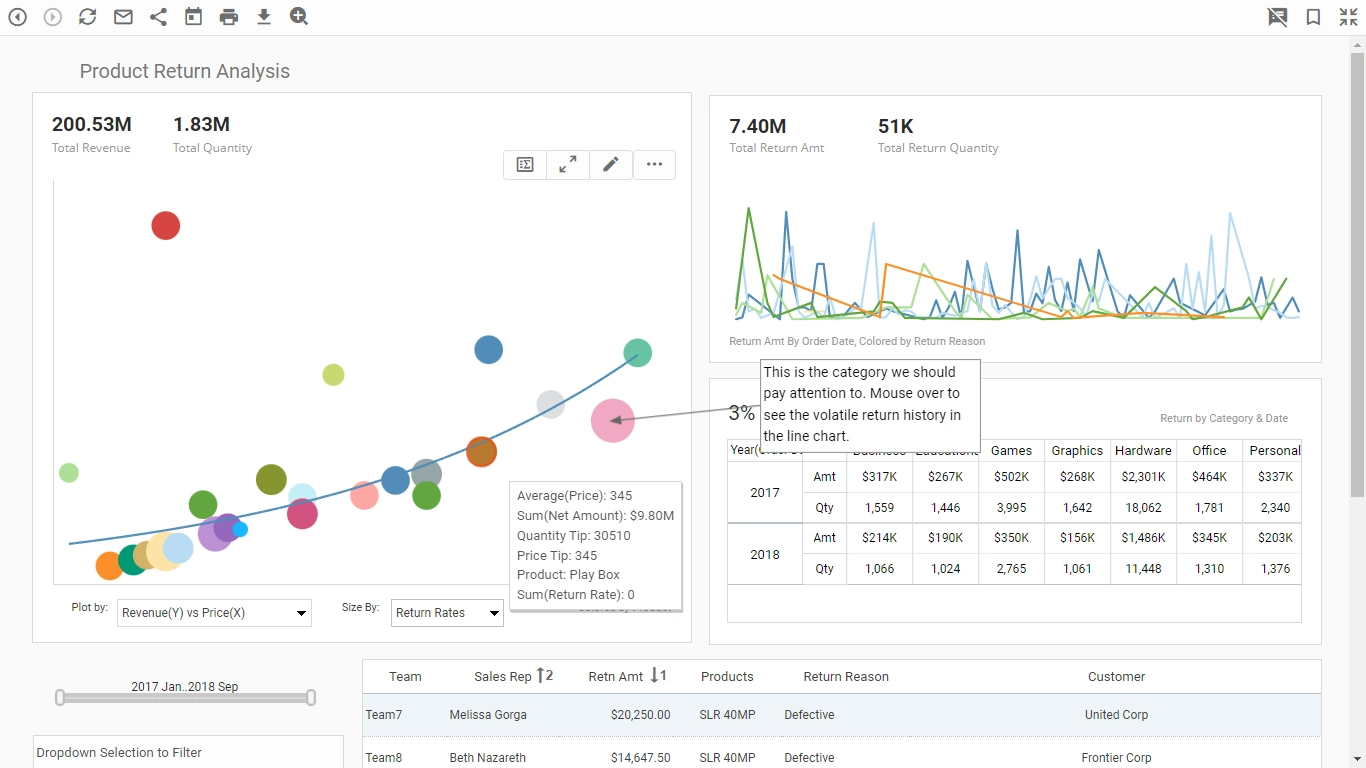The image size is (1366, 768).
Task: Open the more options ellipsis menu
Action: point(654,164)
